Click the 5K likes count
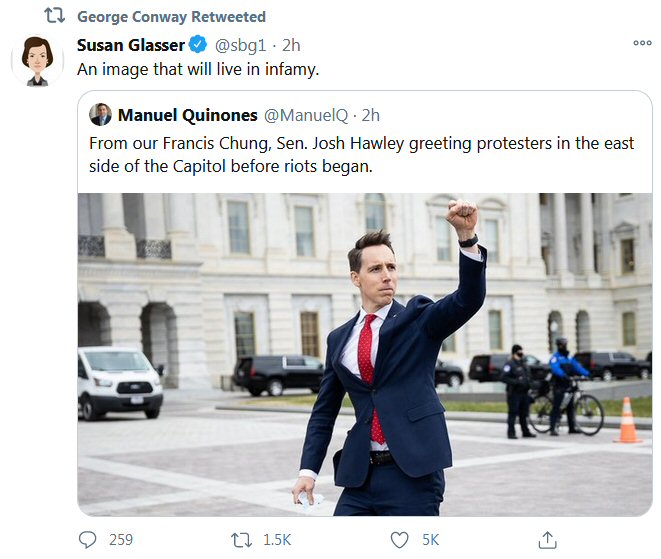 430,540
